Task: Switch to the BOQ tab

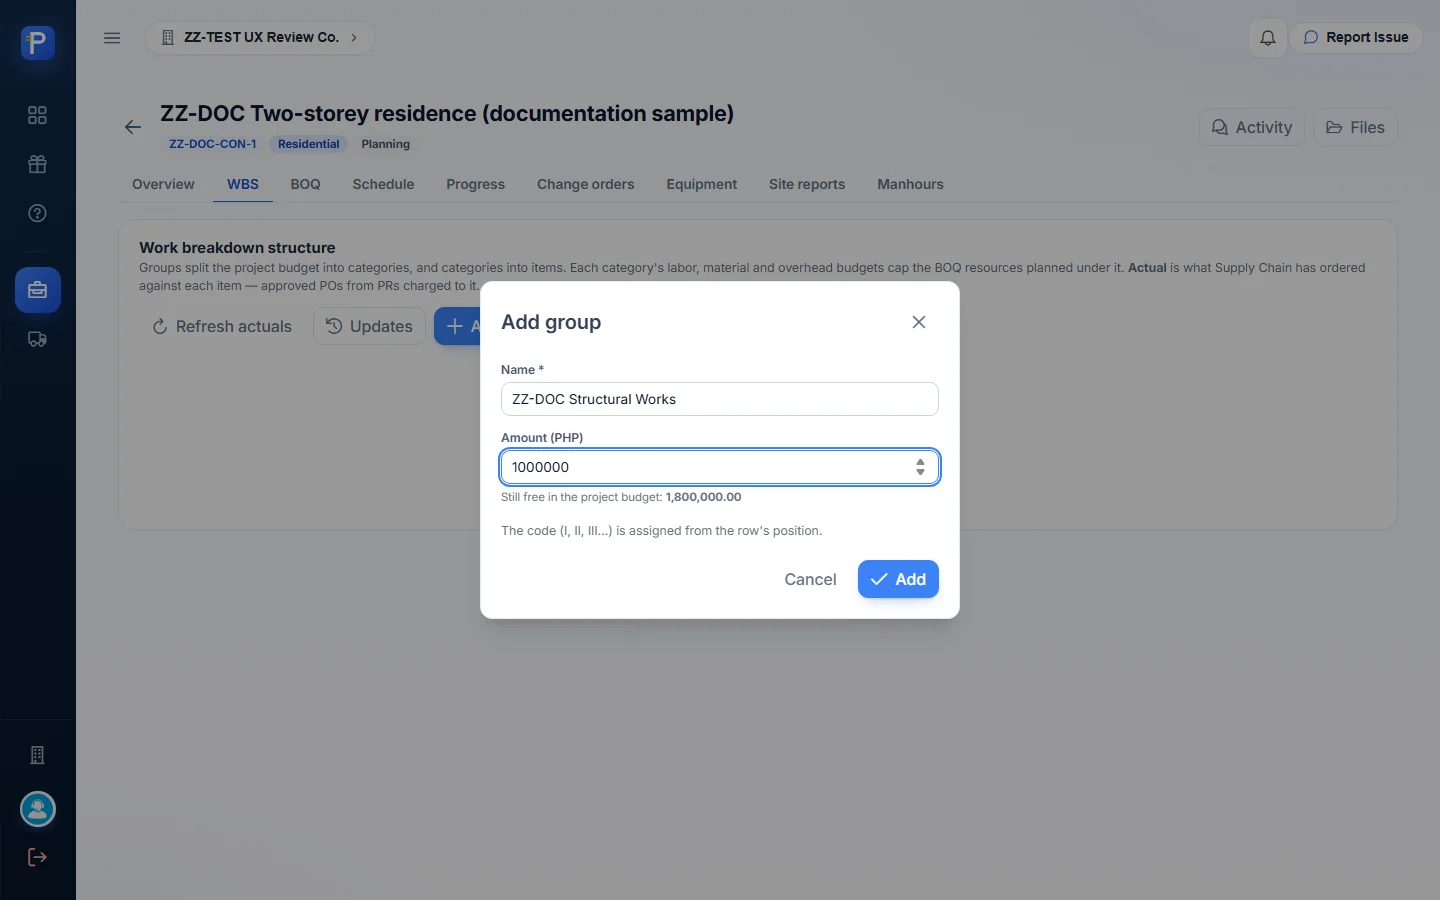Action: pyautogui.click(x=306, y=184)
